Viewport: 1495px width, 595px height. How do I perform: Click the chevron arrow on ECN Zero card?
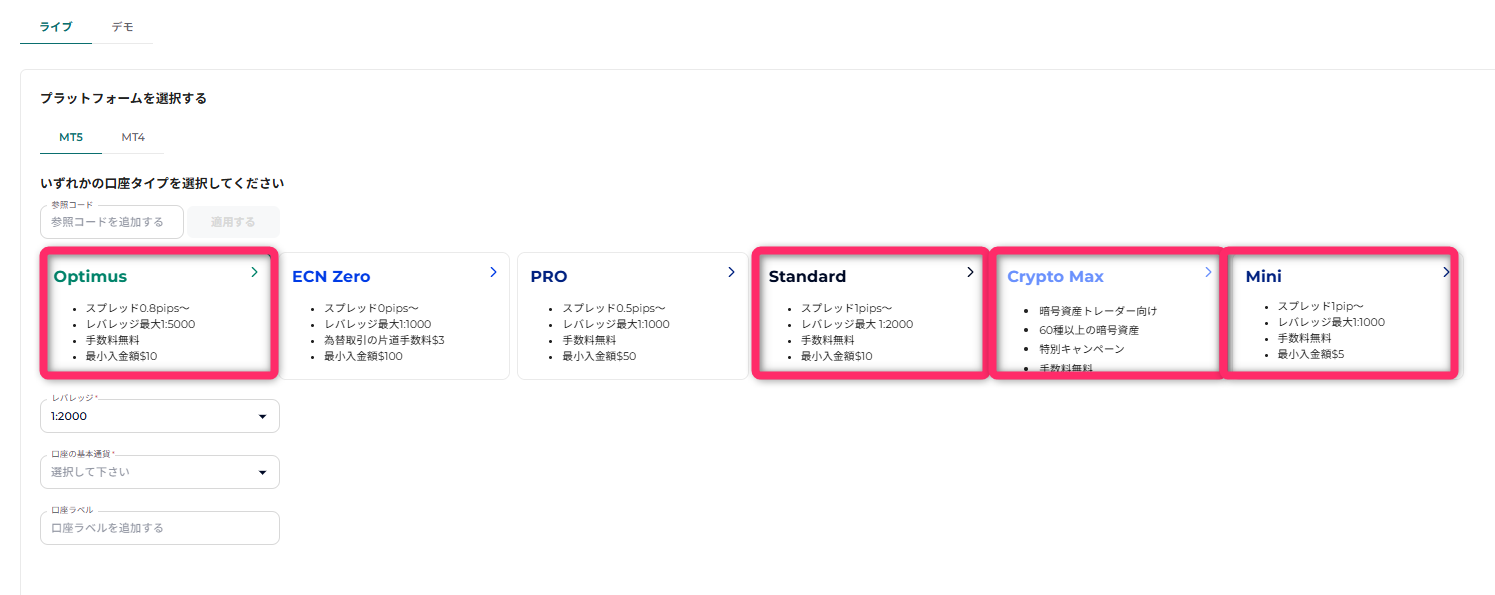click(x=493, y=271)
